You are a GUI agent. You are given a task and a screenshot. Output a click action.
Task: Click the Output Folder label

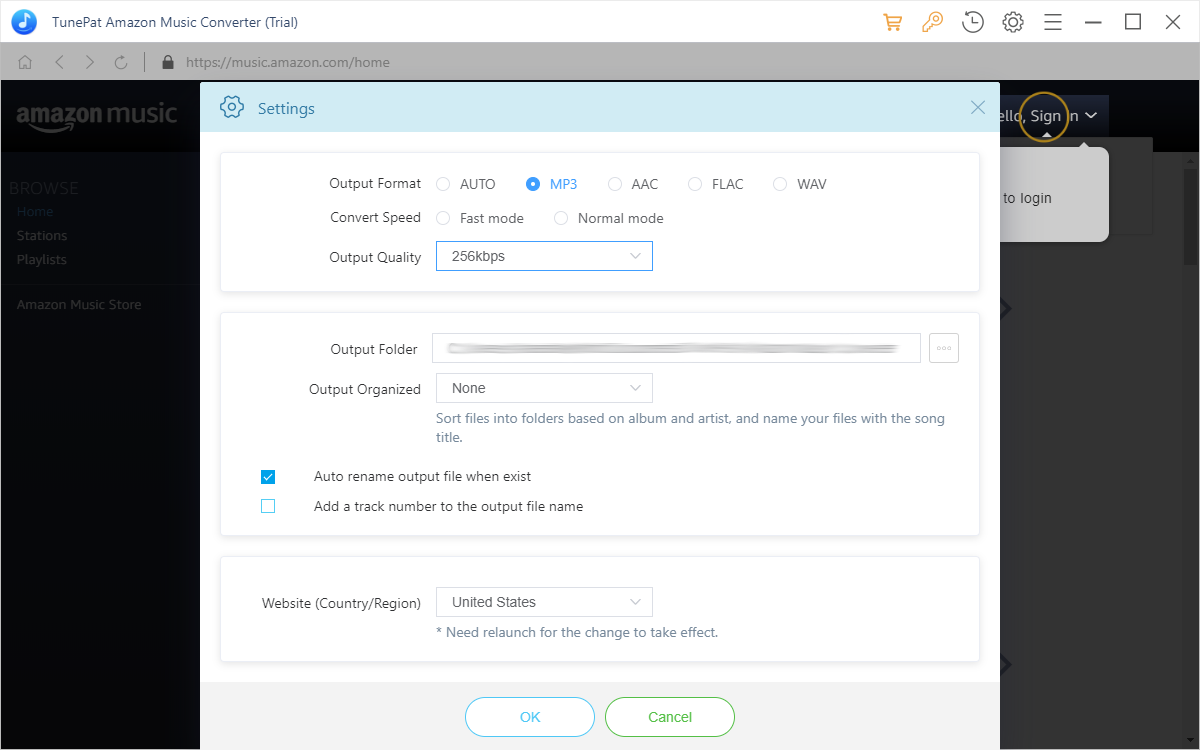[374, 349]
